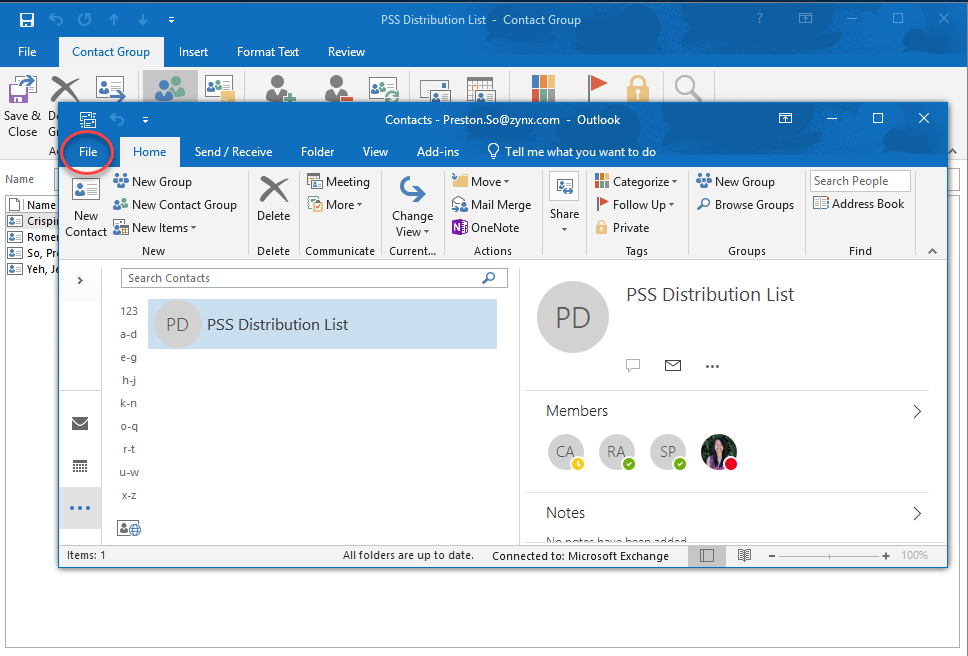
Task: Show Notes view in Contact Group ribbon
Action: pos(220,88)
